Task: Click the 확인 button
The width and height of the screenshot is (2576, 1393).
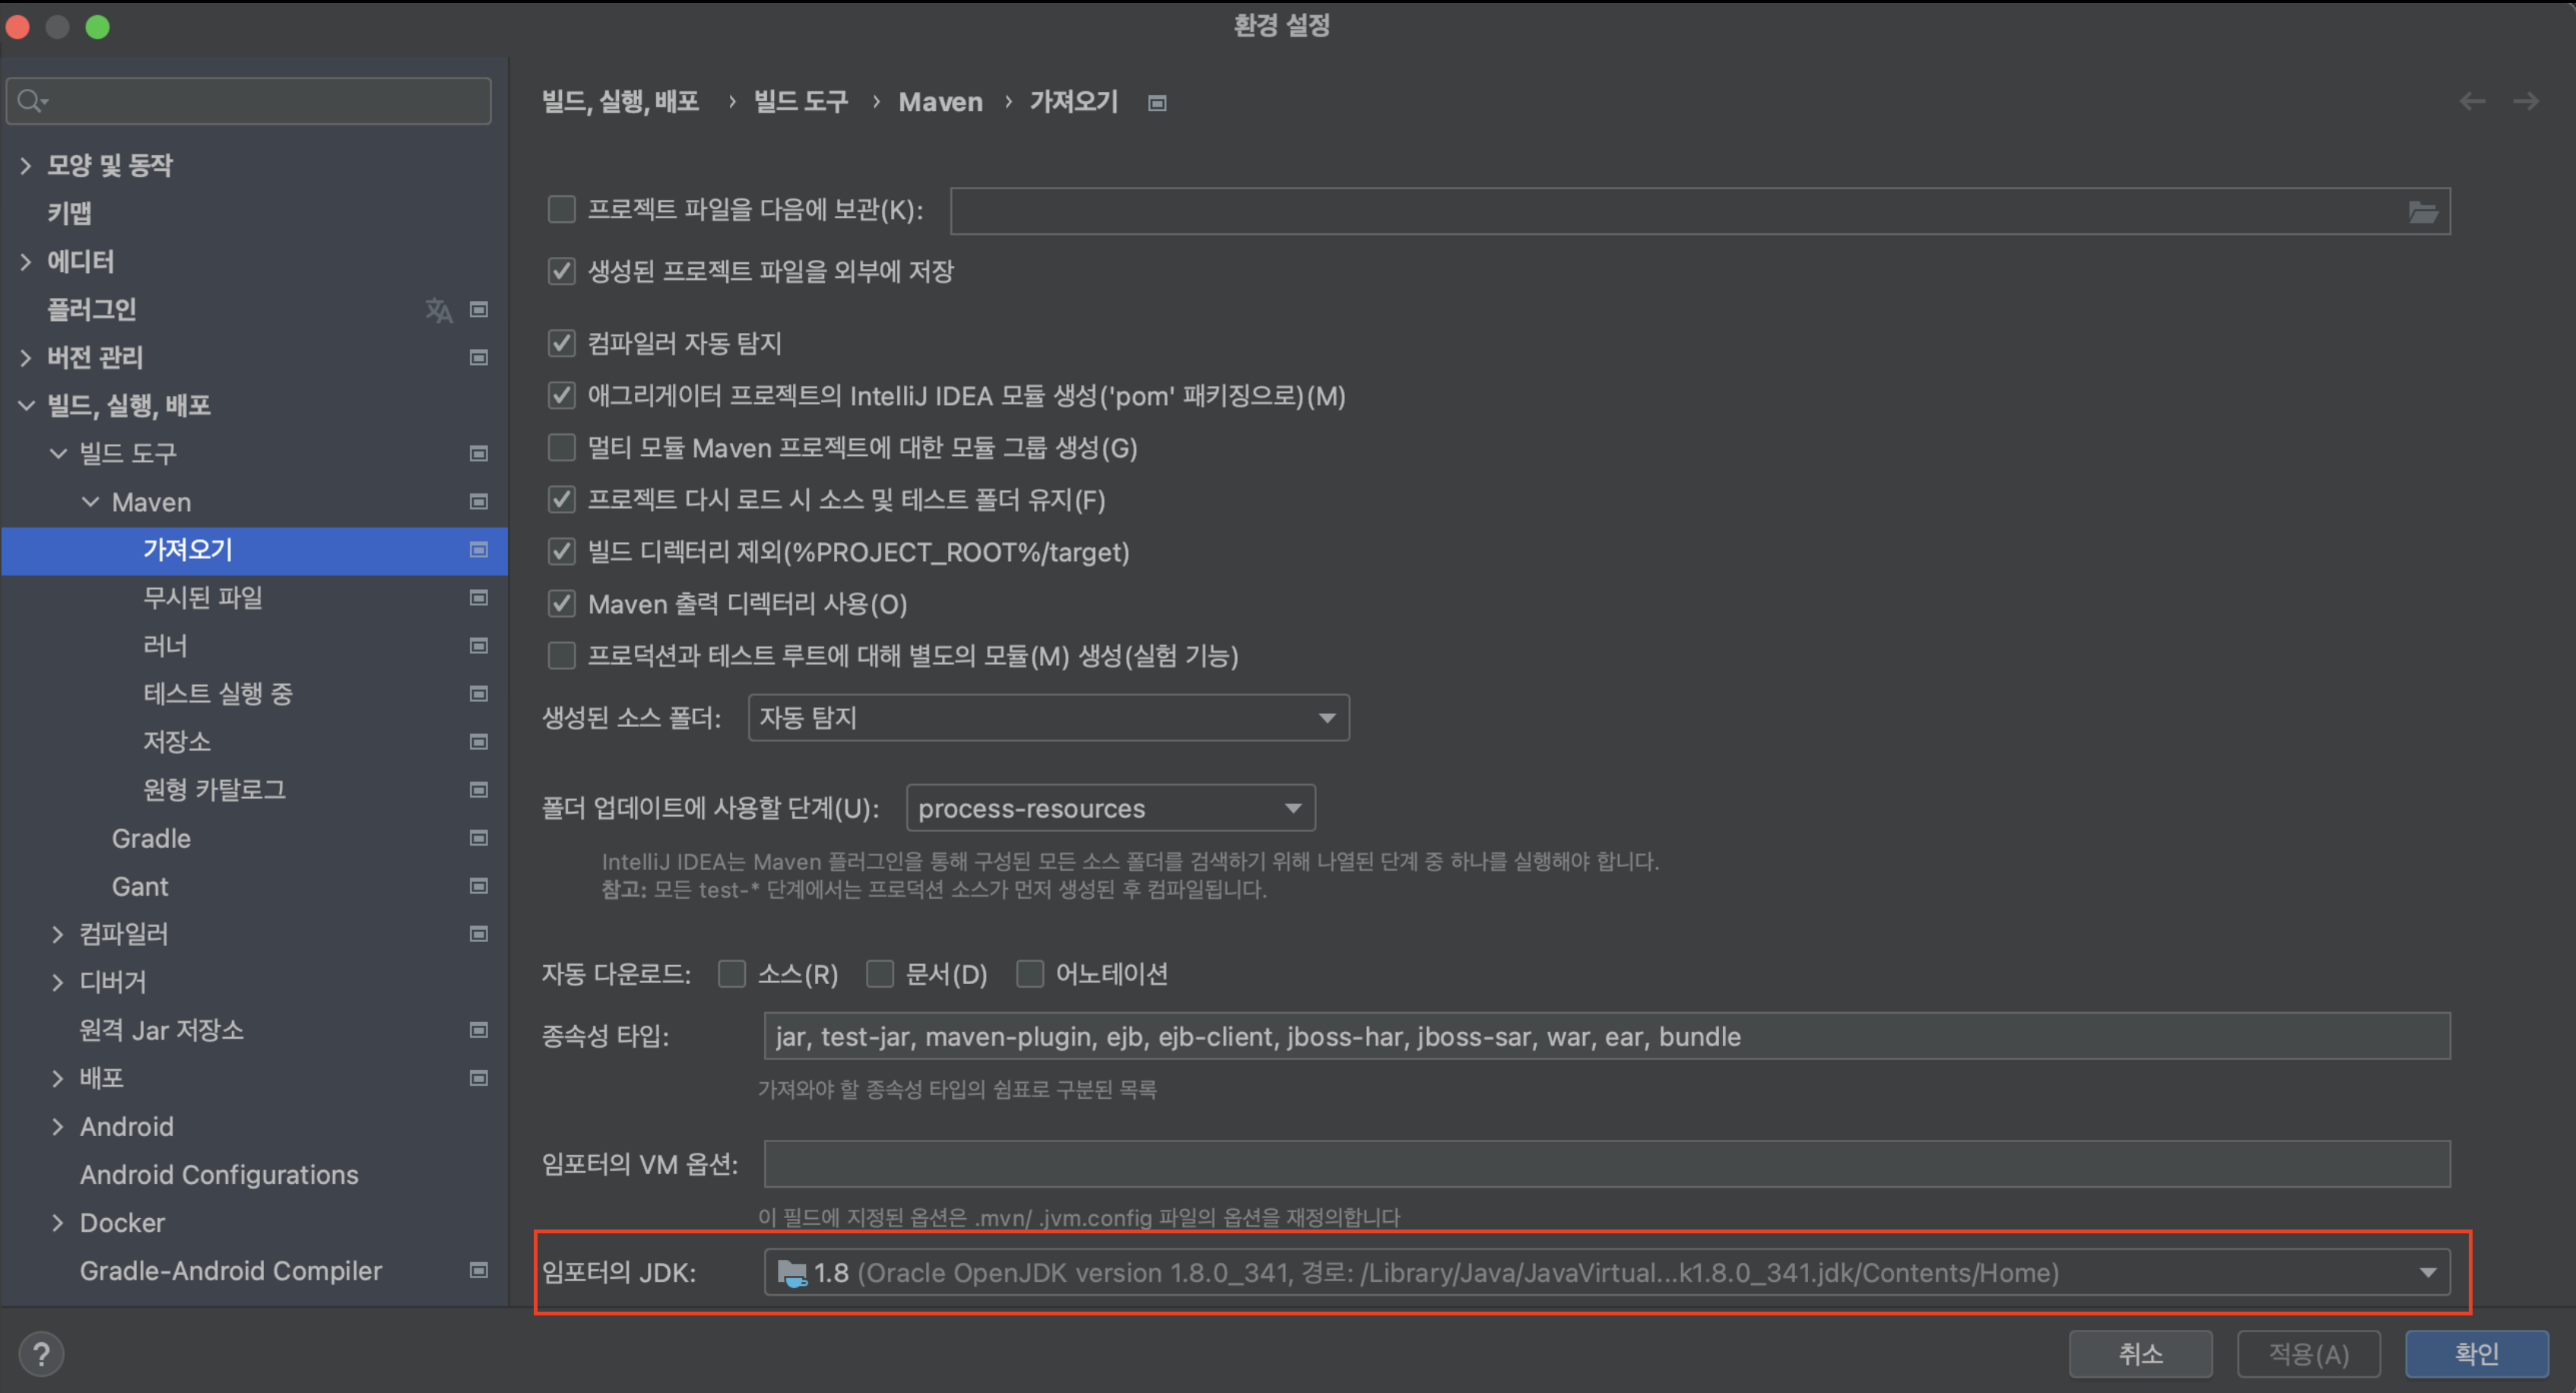Action: point(2476,1354)
